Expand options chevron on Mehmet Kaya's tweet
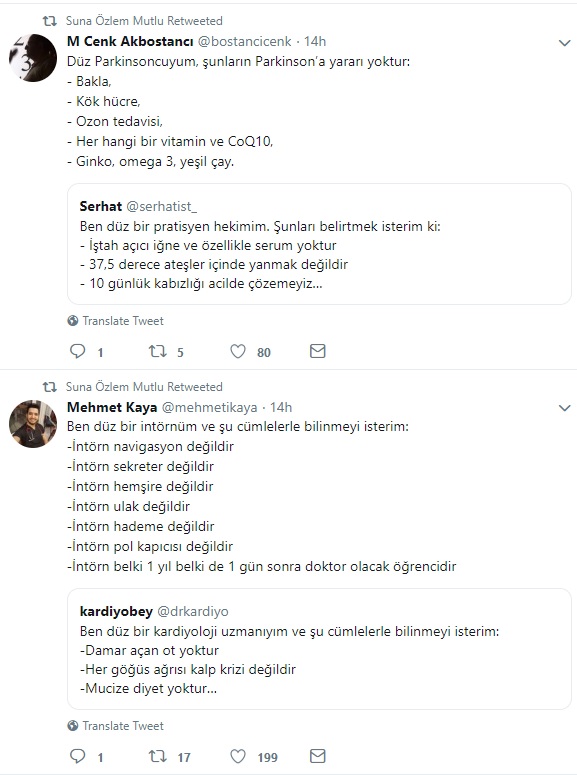The image size is (577, 775). pos(565,408)
